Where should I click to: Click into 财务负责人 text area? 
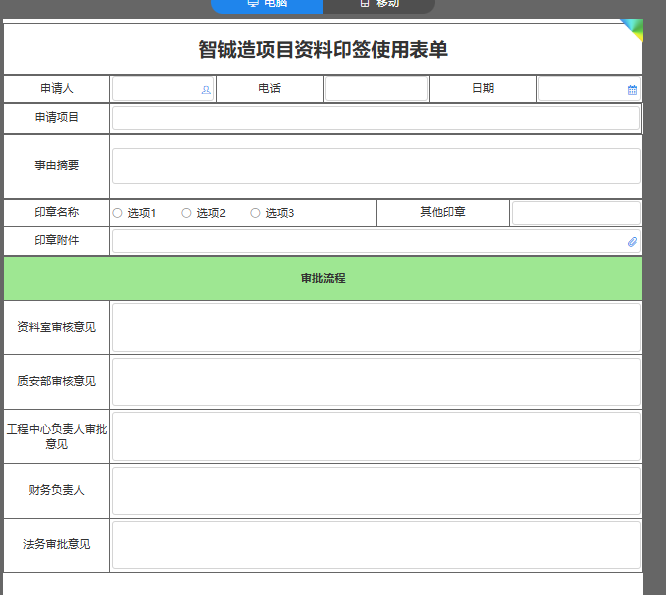tap(376, 491)
